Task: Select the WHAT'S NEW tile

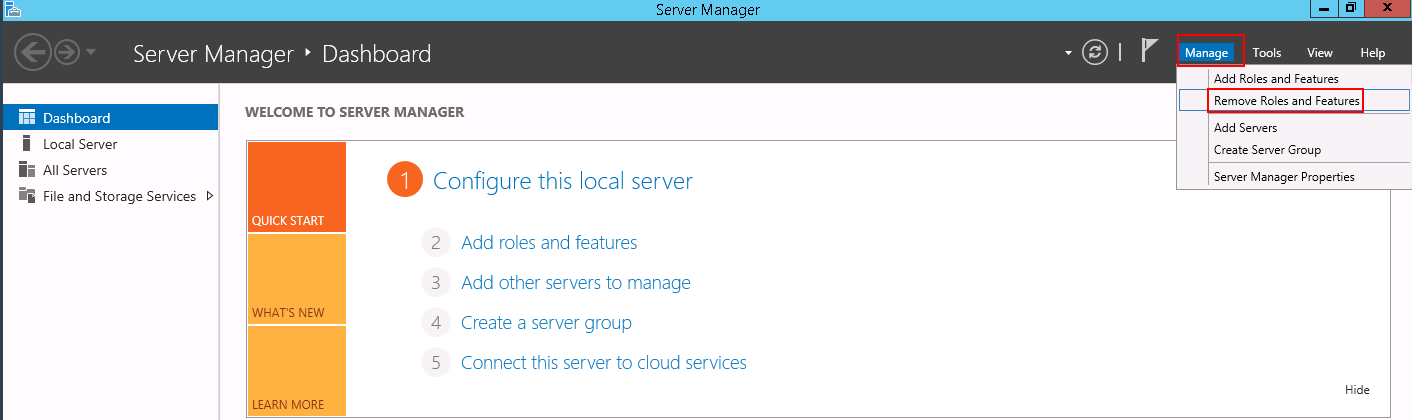Action: click(297, 279)
